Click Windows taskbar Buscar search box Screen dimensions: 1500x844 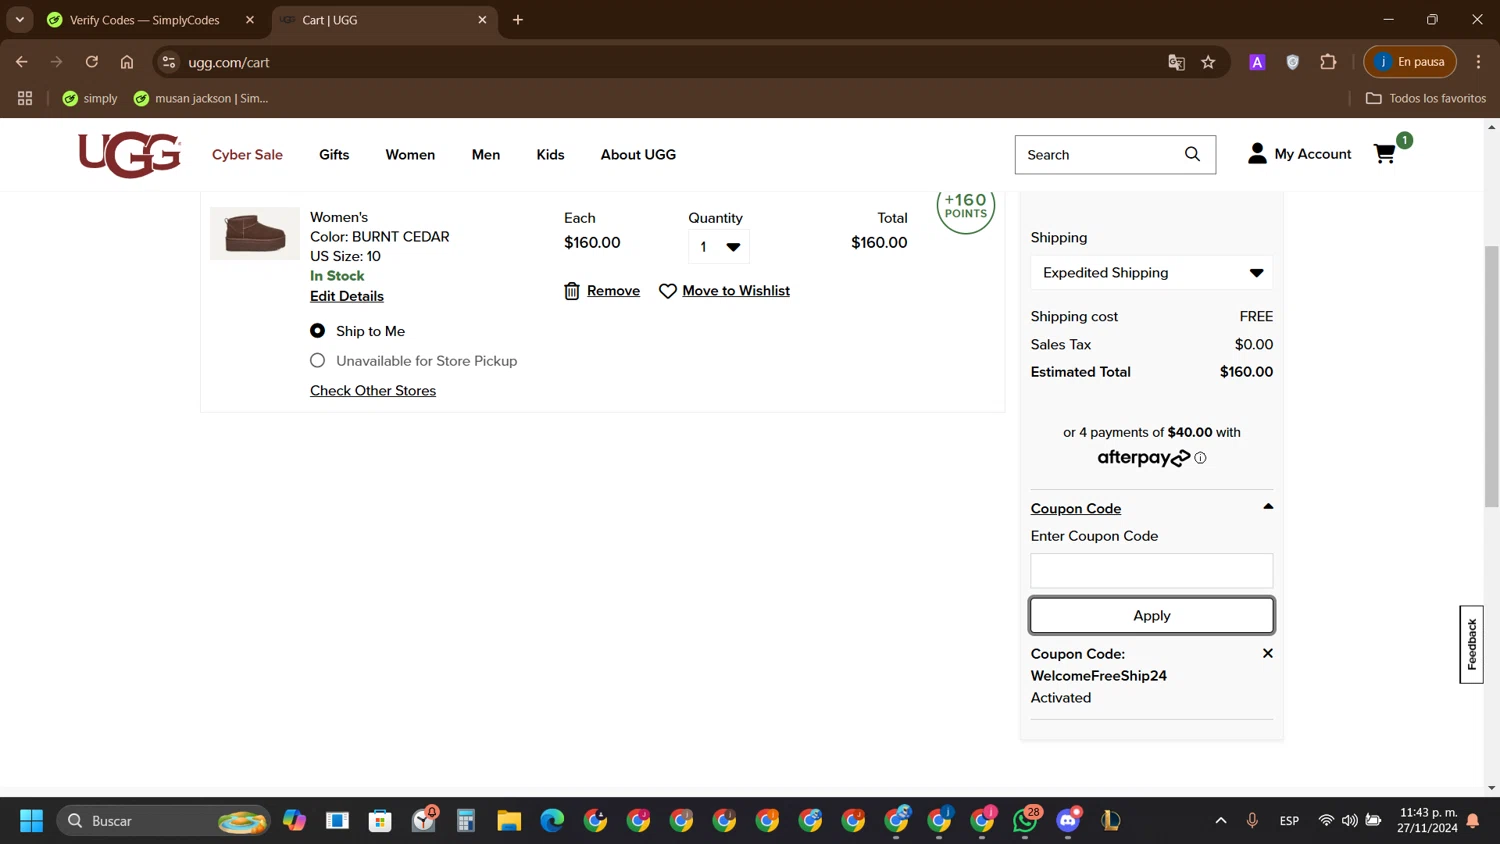(164, 821)
